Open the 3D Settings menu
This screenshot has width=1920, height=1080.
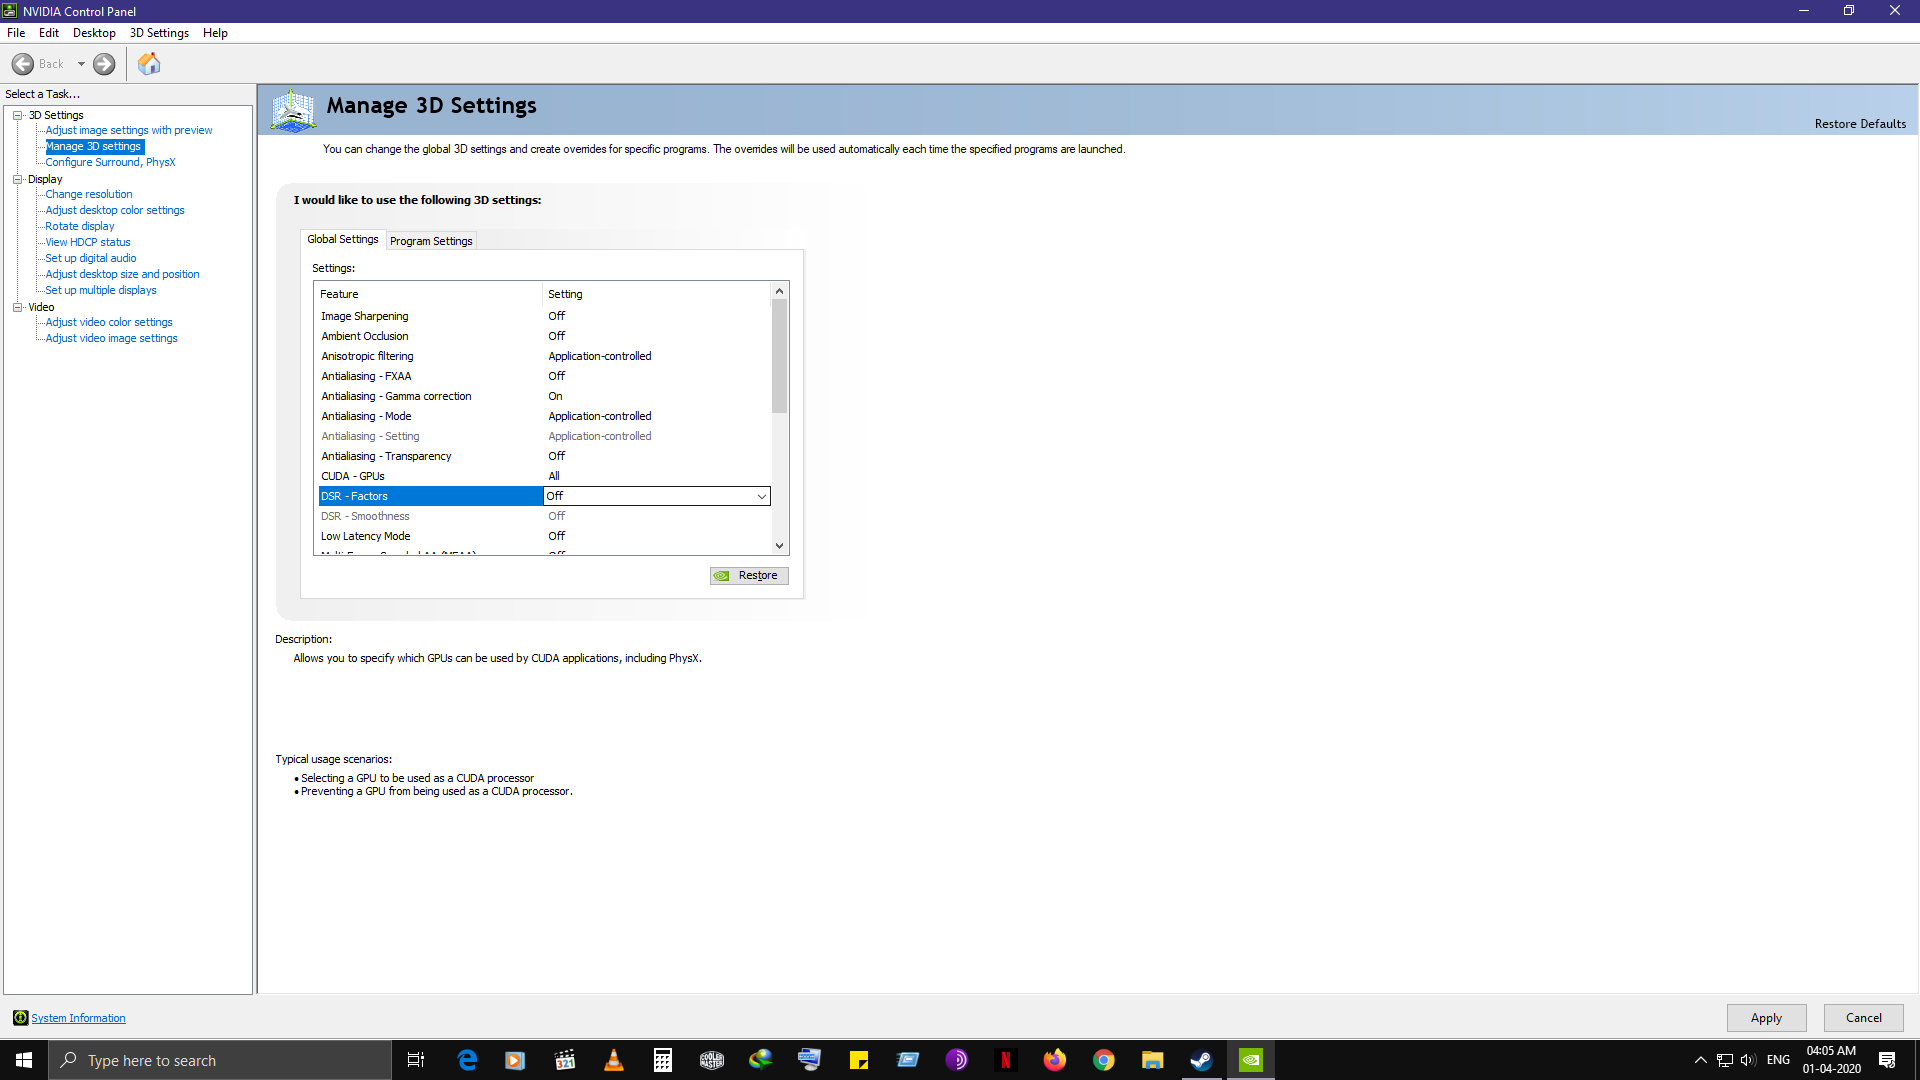tap(159, 33)
